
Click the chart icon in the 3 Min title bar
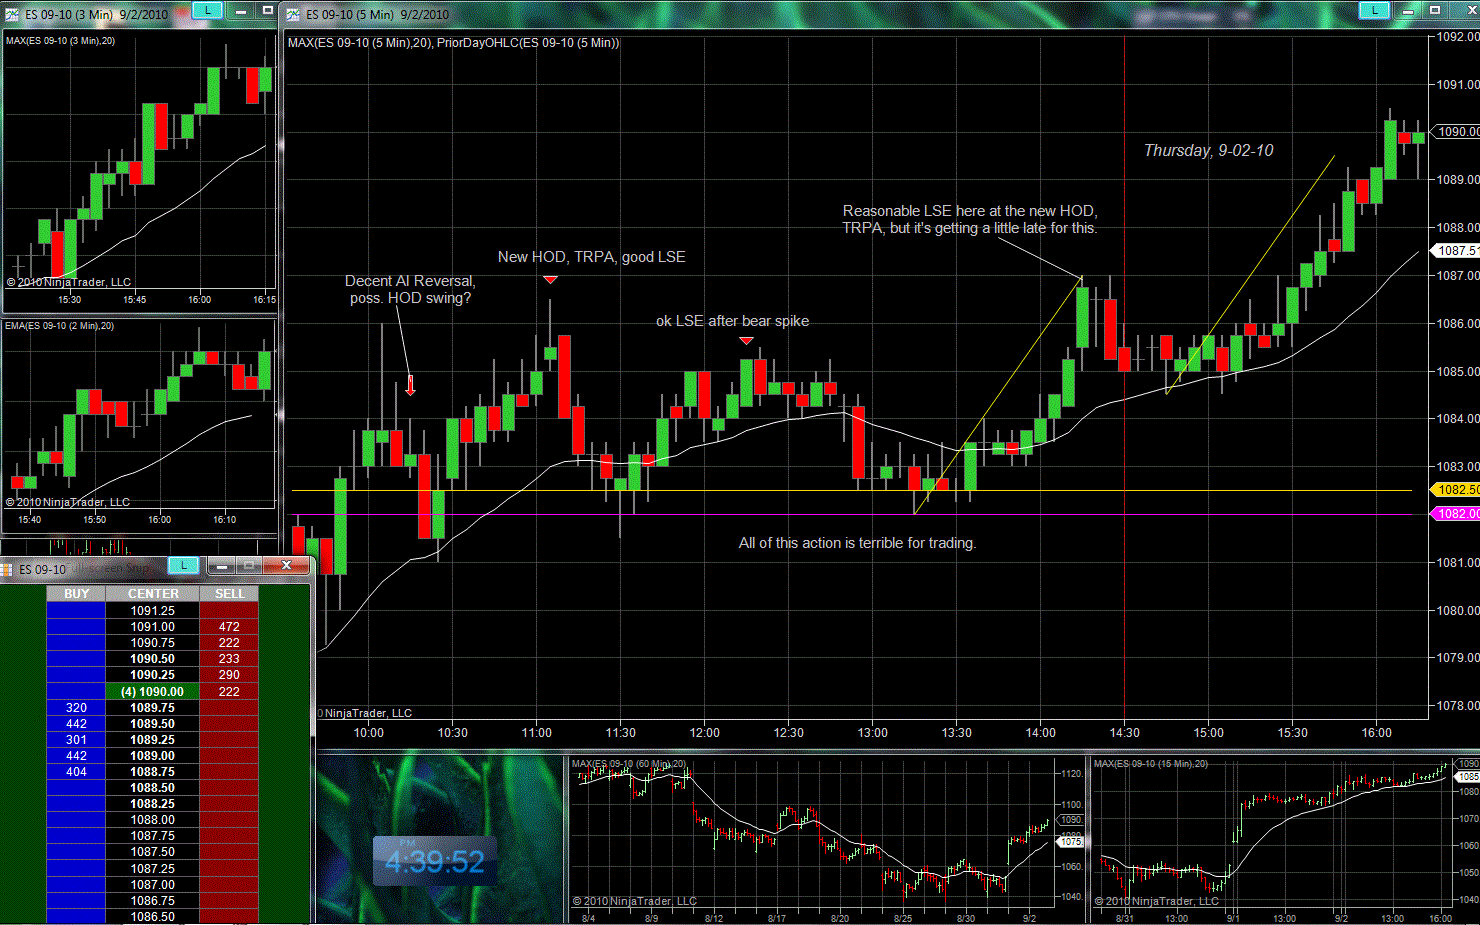coord(12,14)
